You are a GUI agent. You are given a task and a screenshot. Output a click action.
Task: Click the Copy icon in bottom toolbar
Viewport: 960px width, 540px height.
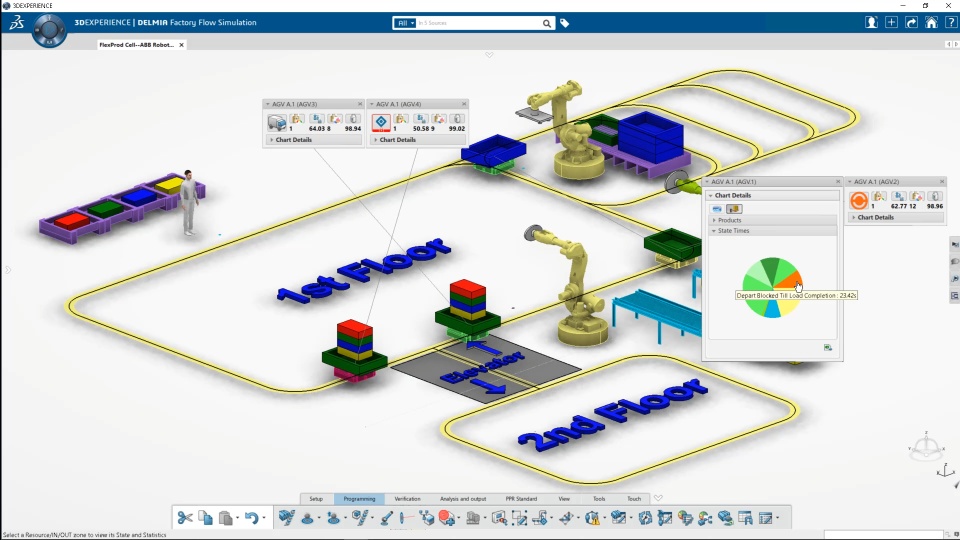pyautogui.click(x=205, y=518)
